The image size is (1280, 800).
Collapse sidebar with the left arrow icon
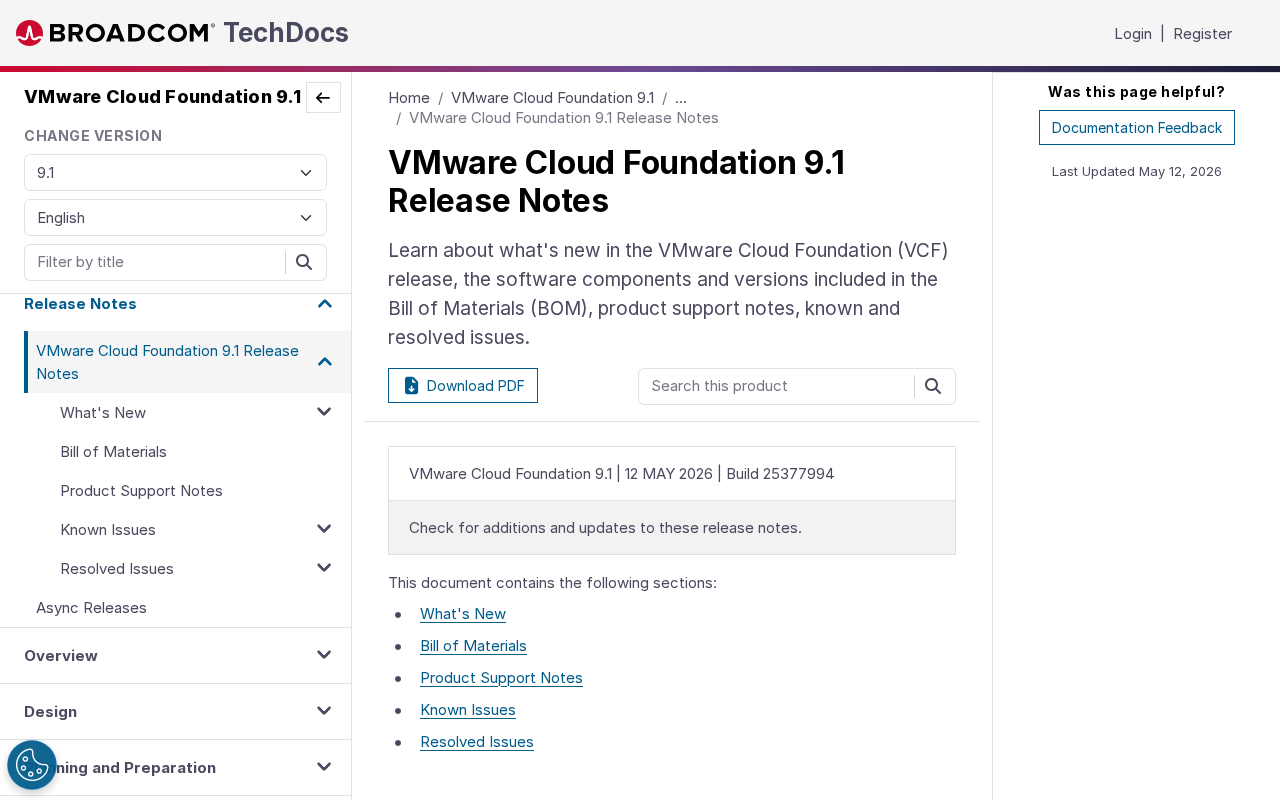[323, 98]
